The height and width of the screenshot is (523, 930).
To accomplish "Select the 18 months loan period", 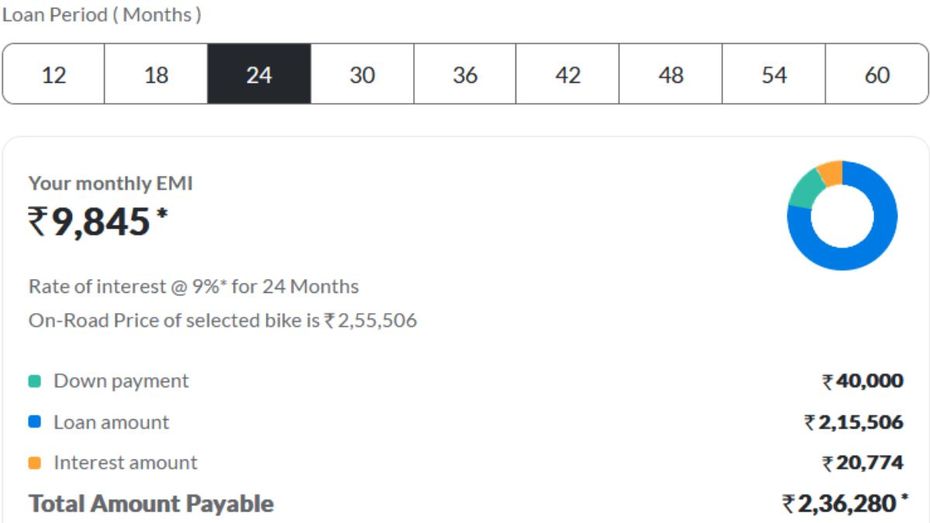I will (156, 74).
